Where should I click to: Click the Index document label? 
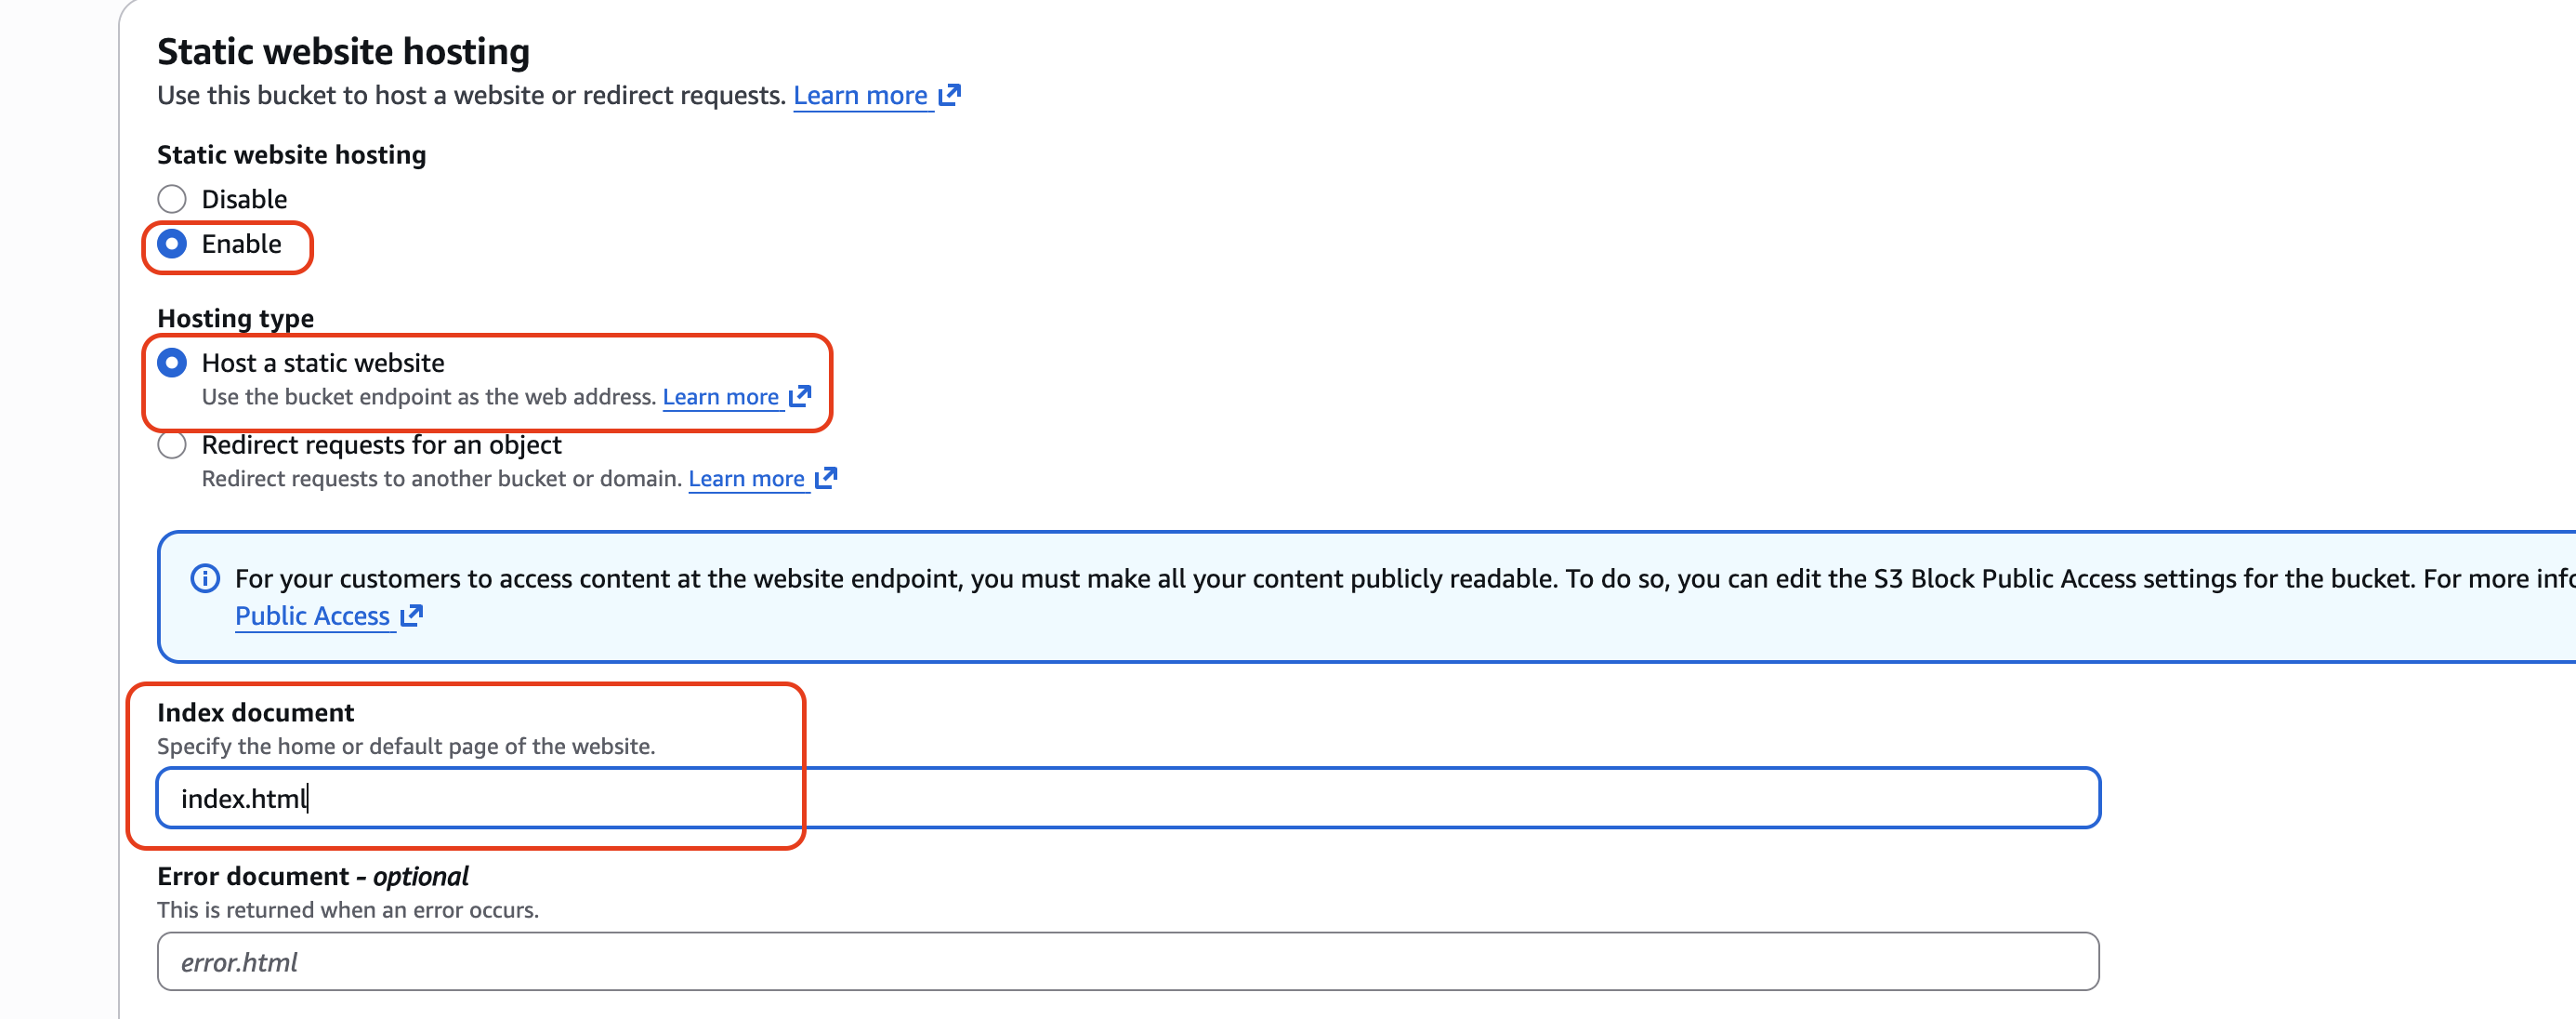click(255, 712)
